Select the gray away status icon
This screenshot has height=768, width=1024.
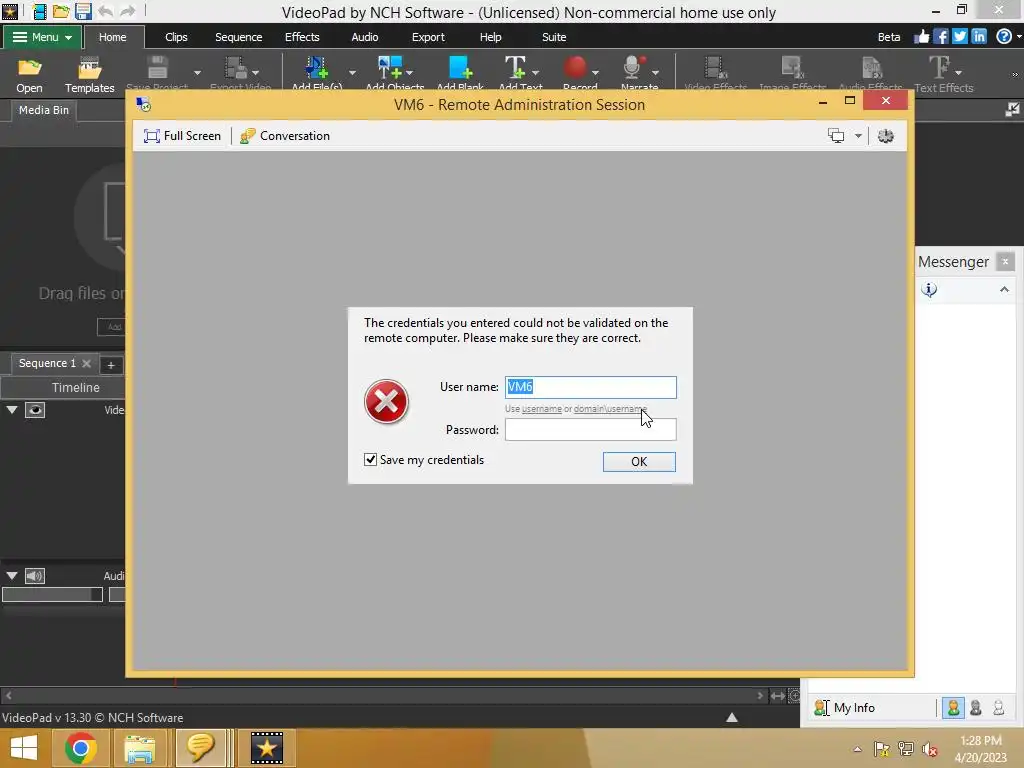pyautogui.click(x=976, y=708)
